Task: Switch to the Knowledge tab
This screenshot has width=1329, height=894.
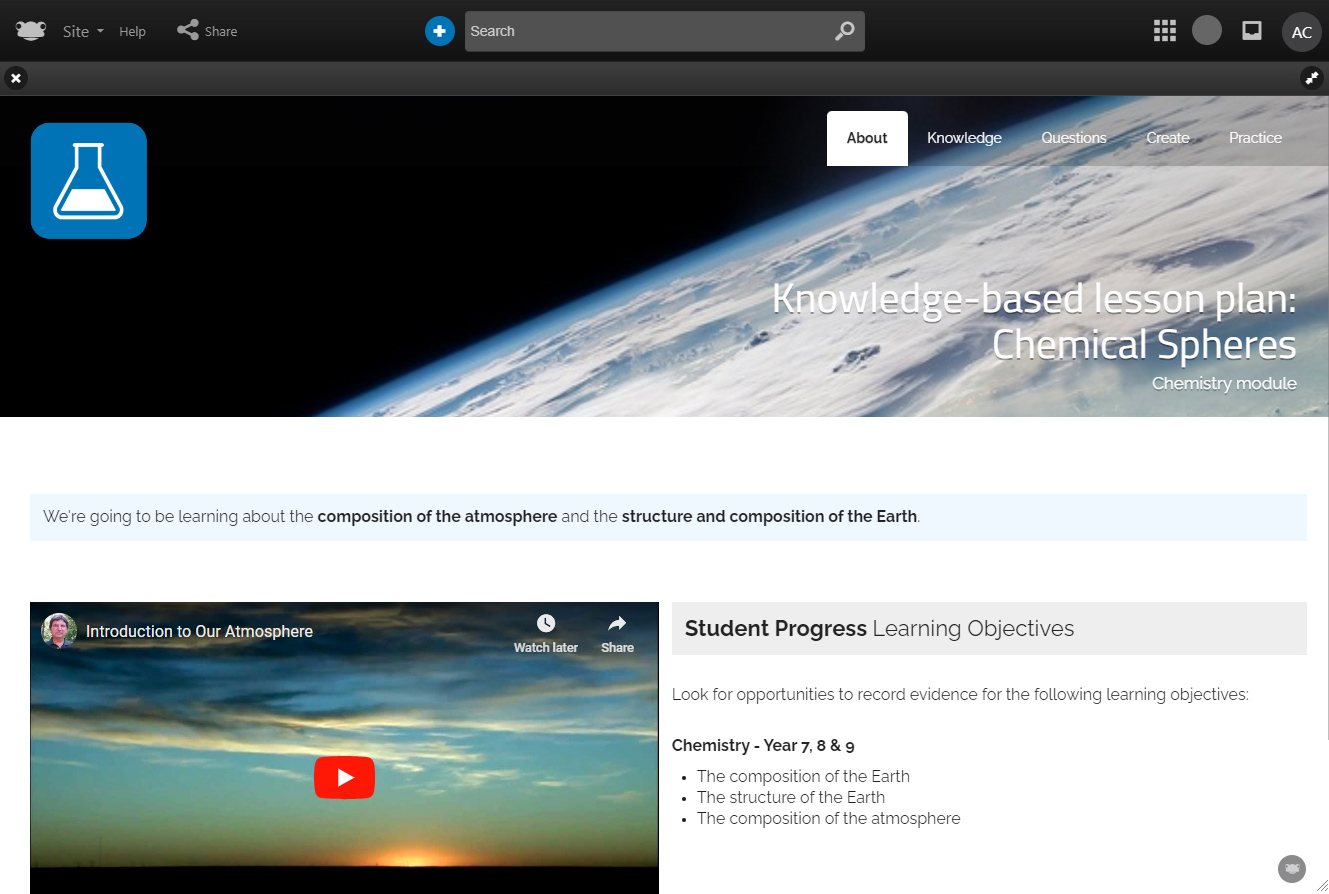Action: point(964,138)
